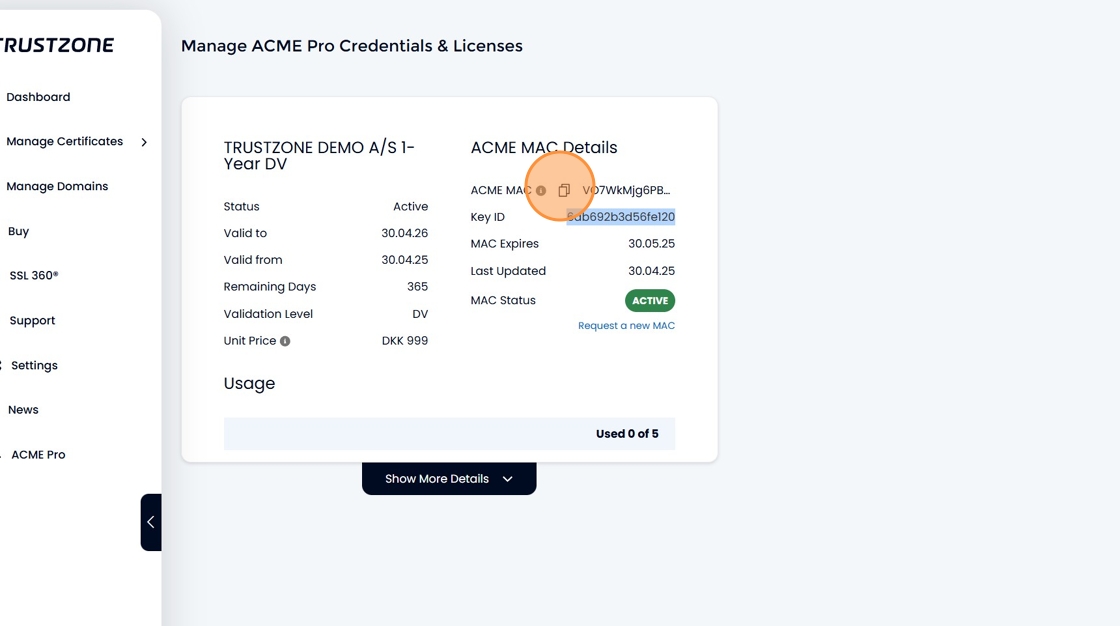The width and height of the screenshot is (1120, 626).
Task: Click the Used 0 of 5 text
Action: coord(627,434)
